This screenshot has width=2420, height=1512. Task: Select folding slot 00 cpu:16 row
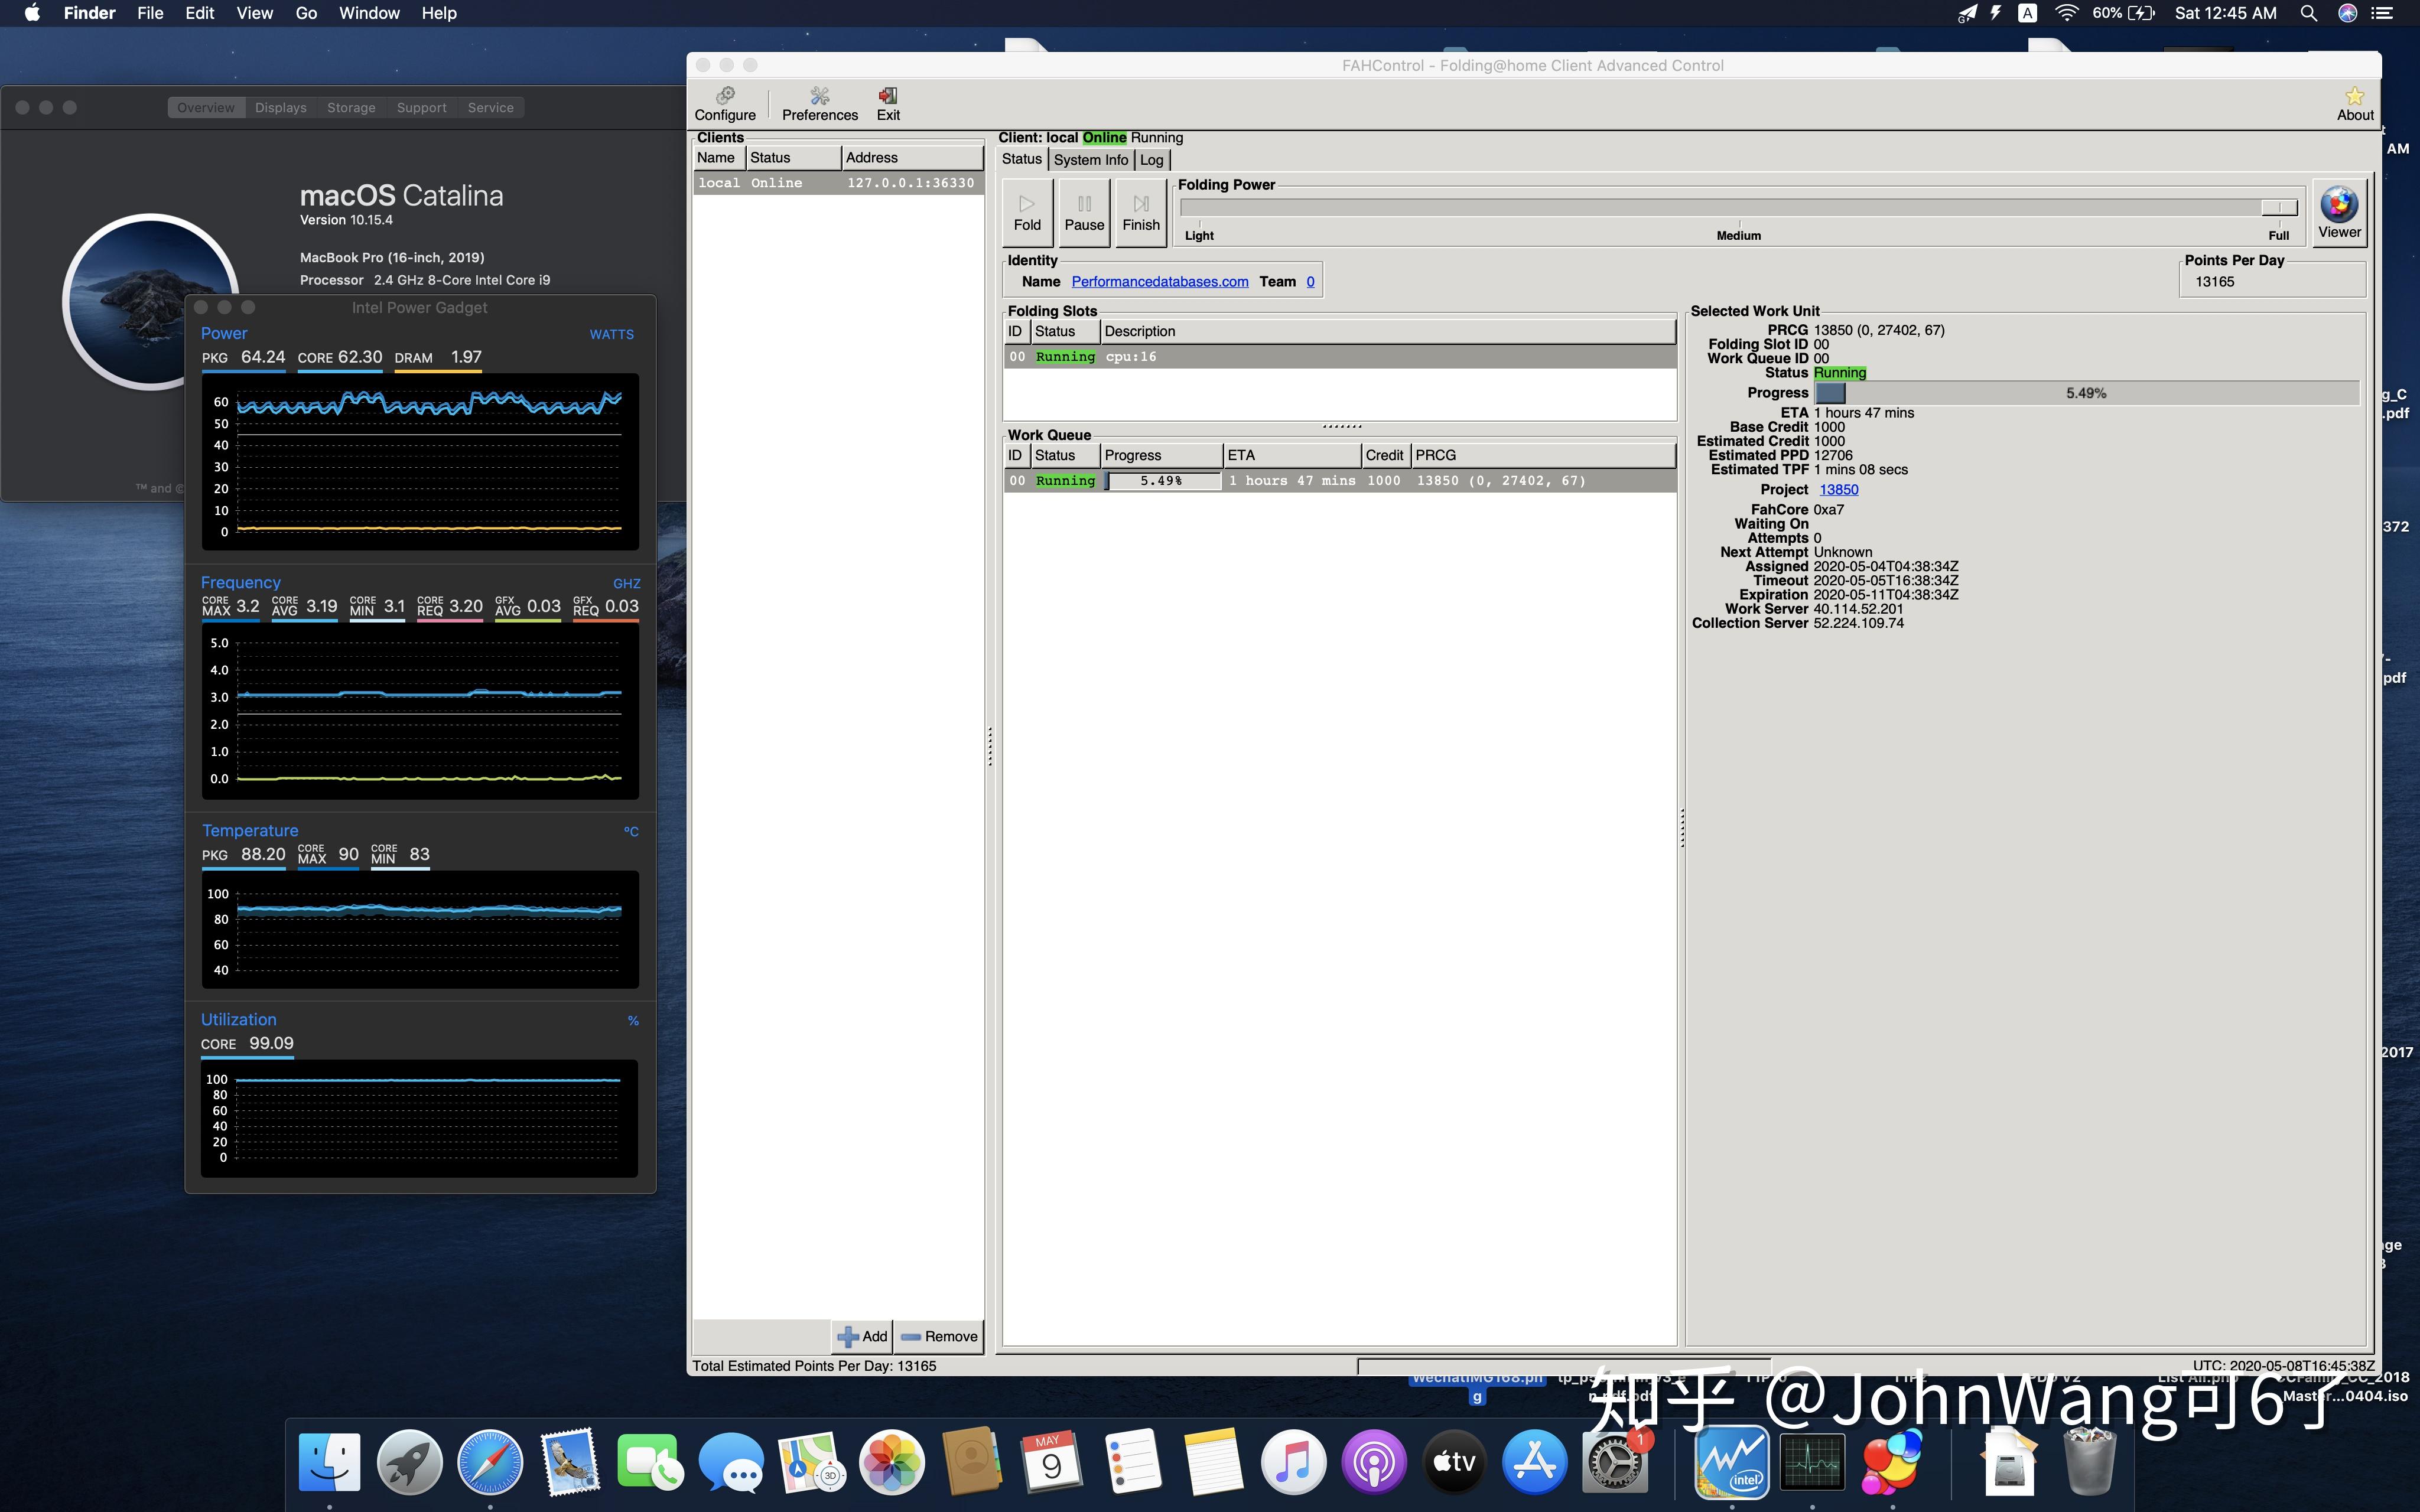click(1340, 357)
